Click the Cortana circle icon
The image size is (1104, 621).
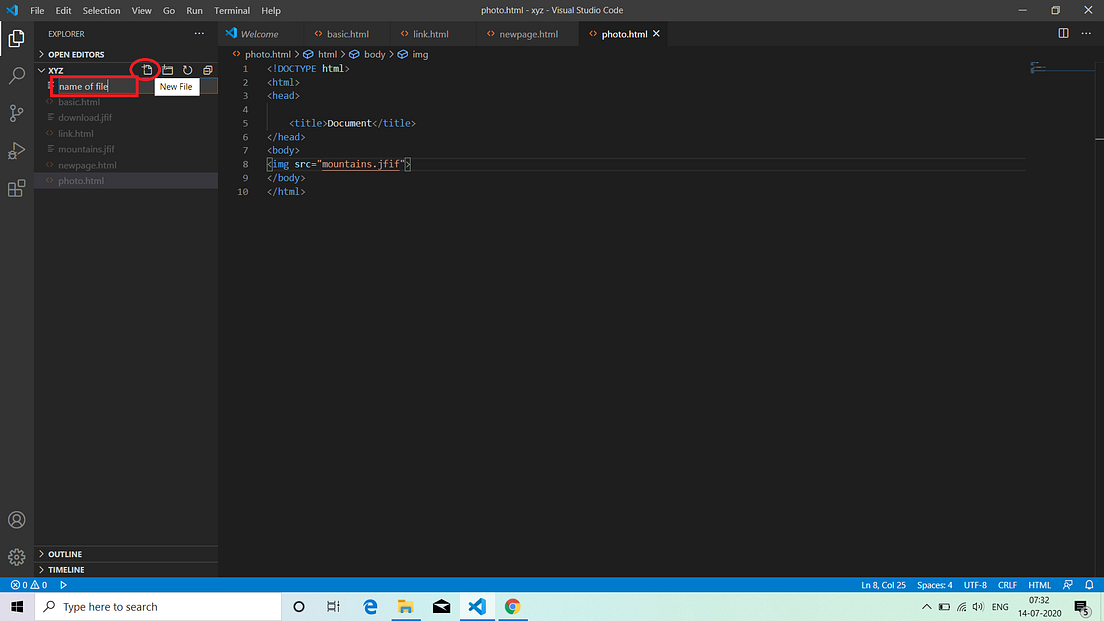[299, 606]
